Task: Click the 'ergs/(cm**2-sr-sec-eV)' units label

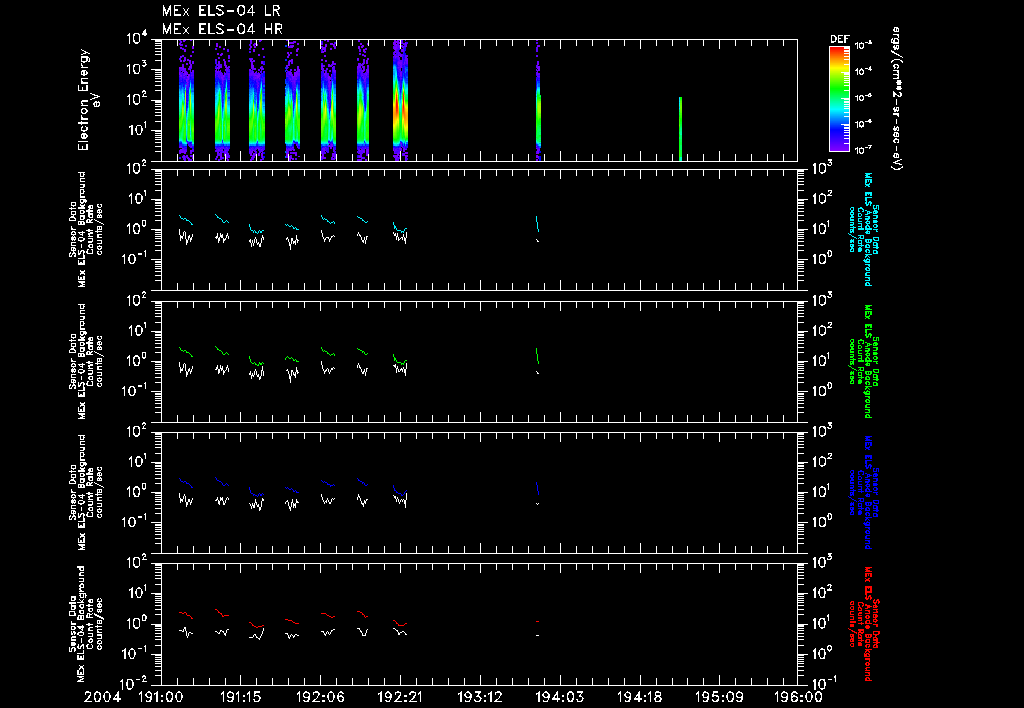Action: (897, 99)
